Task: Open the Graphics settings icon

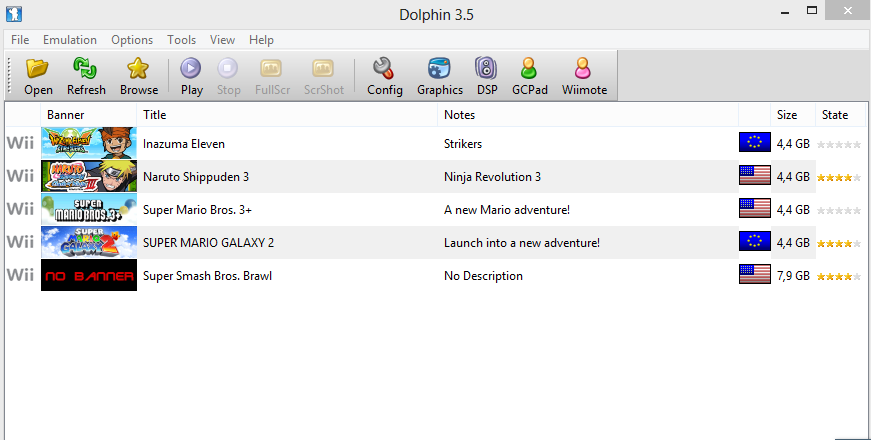Action: coord(439,69)
